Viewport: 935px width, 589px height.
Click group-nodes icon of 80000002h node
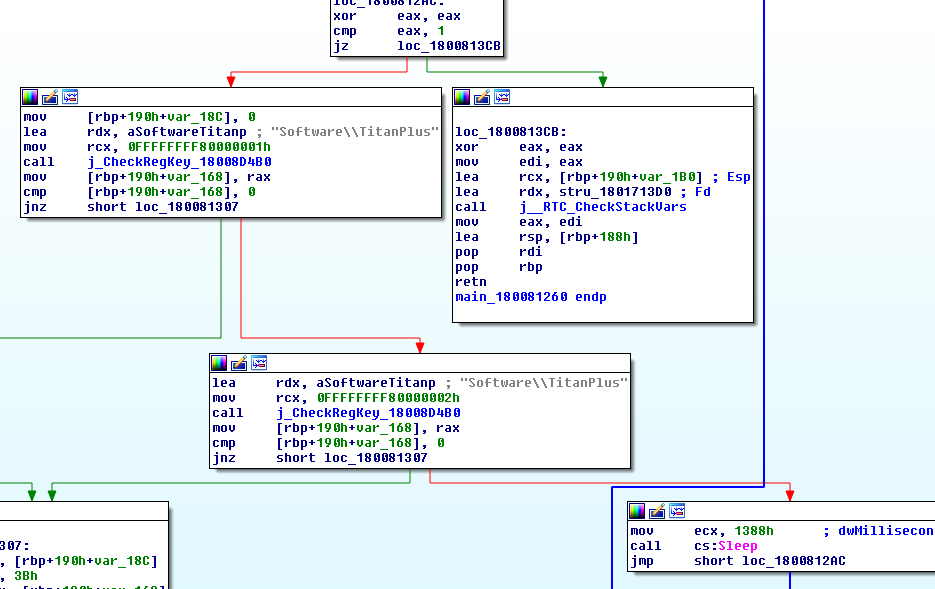click(259, 363)
